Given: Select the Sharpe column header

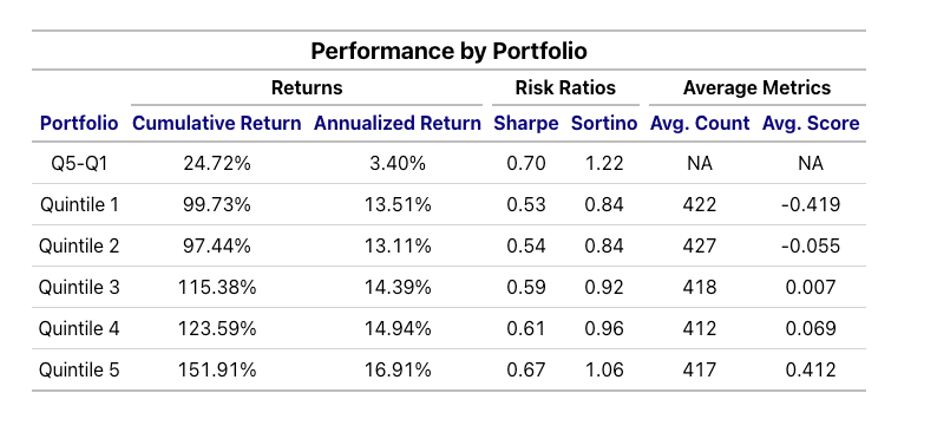Looking at the screenshot, I should pos(526,124).
